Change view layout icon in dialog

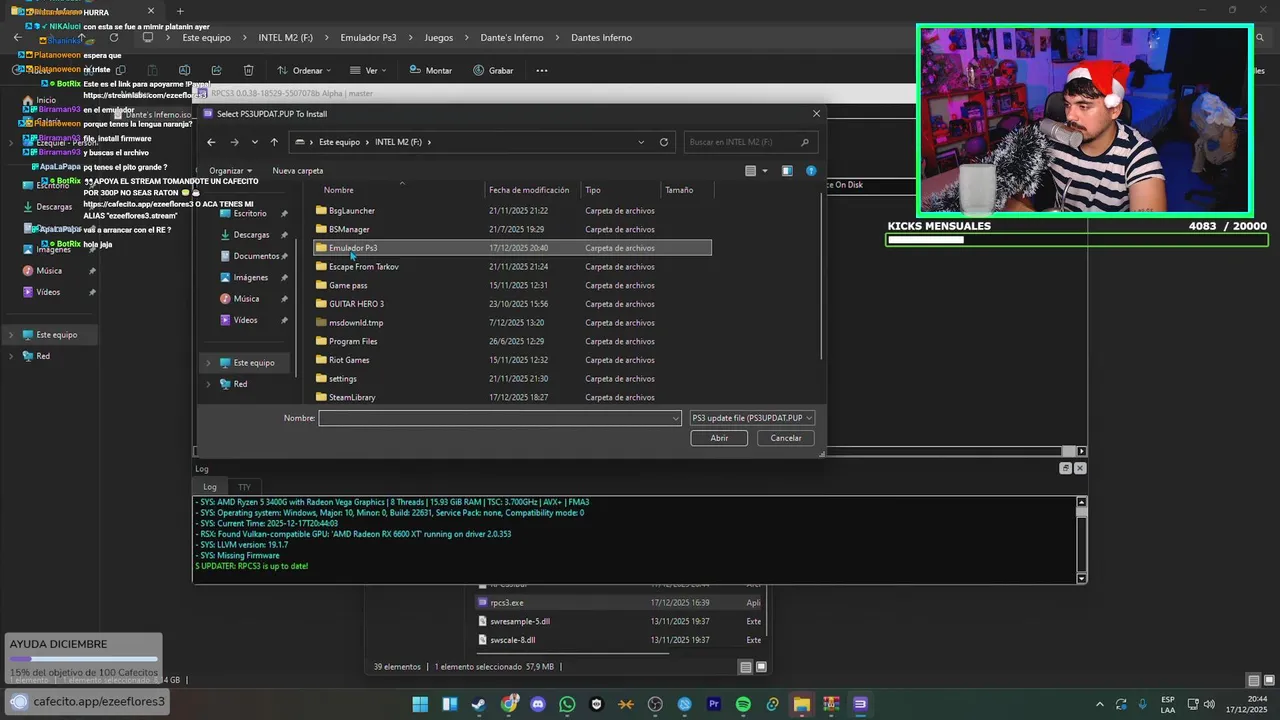pos(751,171)
